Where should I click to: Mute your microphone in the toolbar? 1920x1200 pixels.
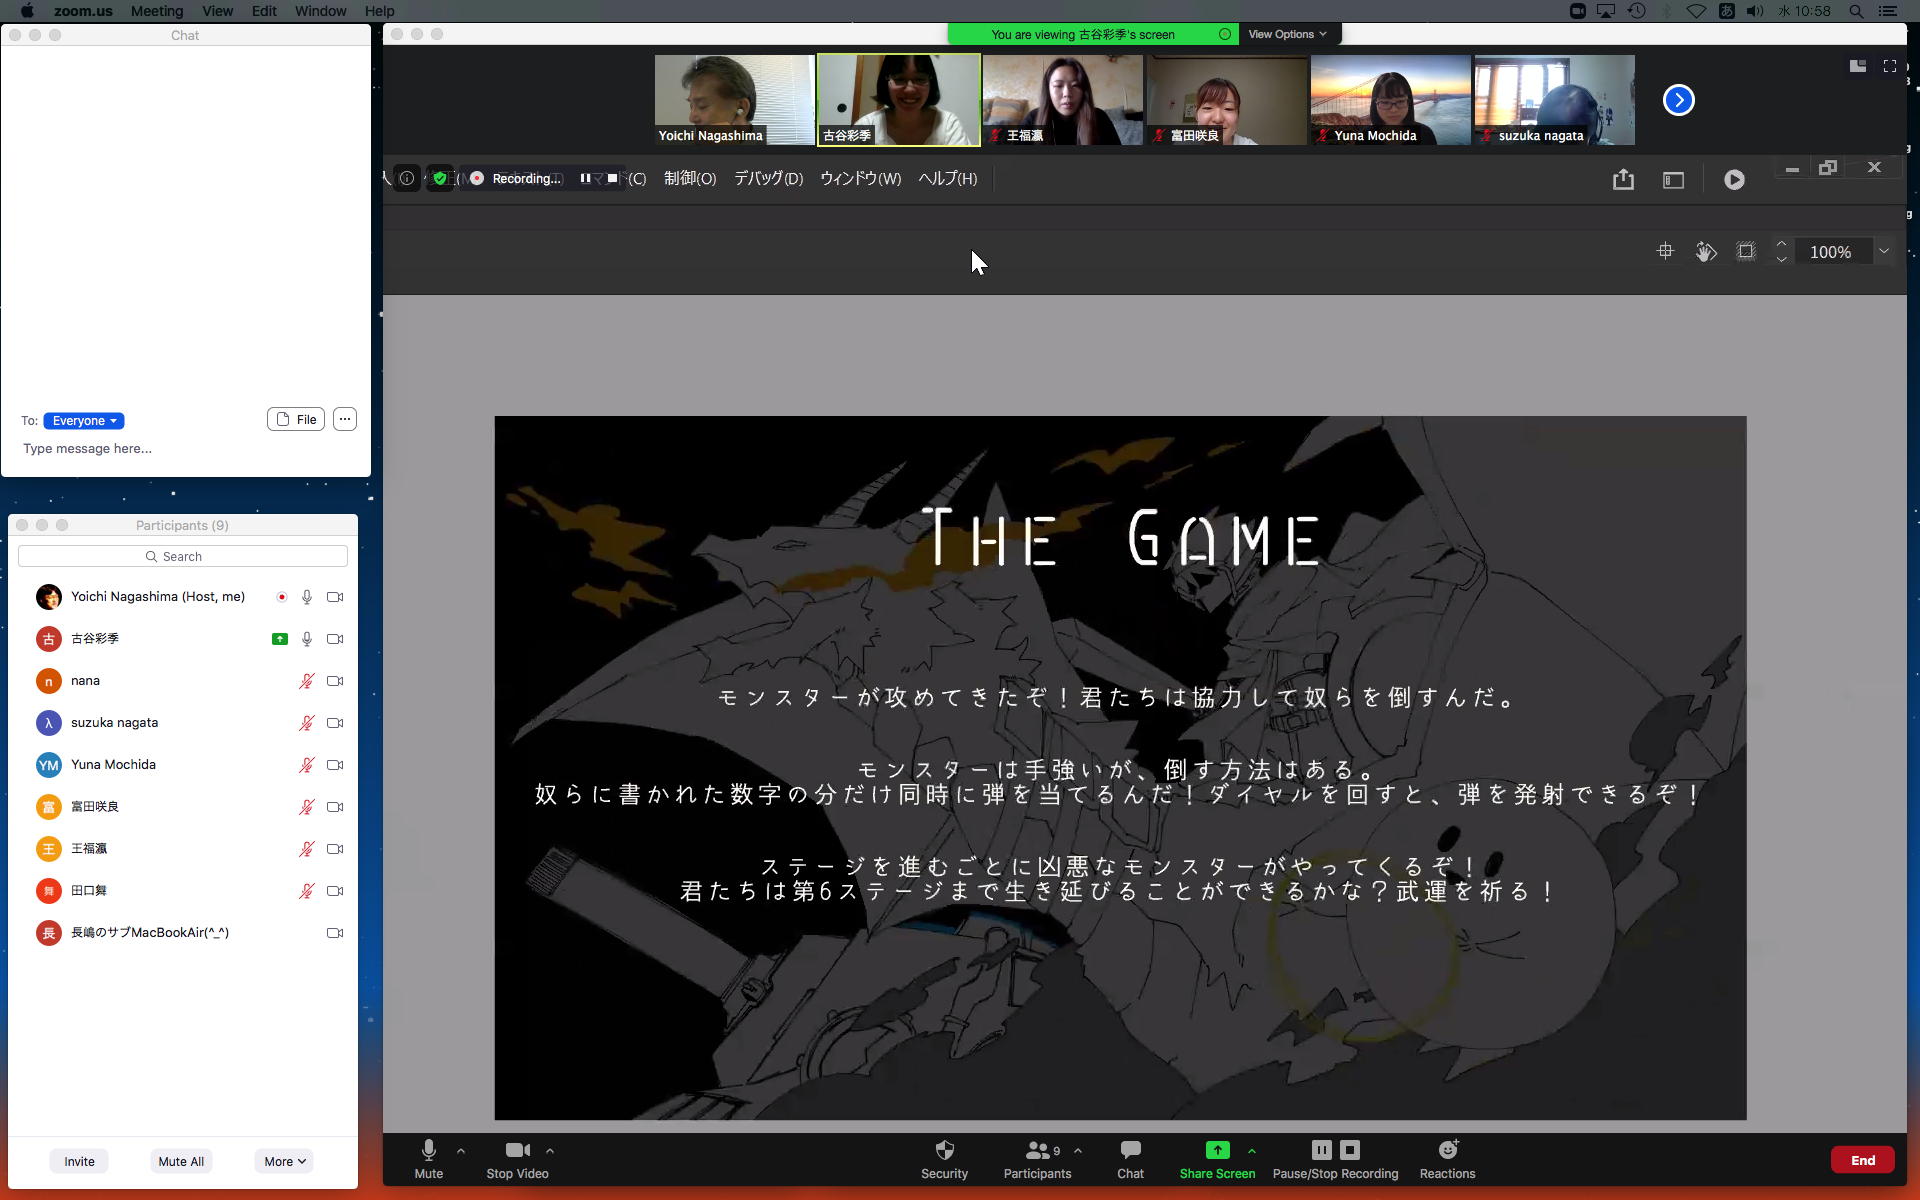(428, 1151)
